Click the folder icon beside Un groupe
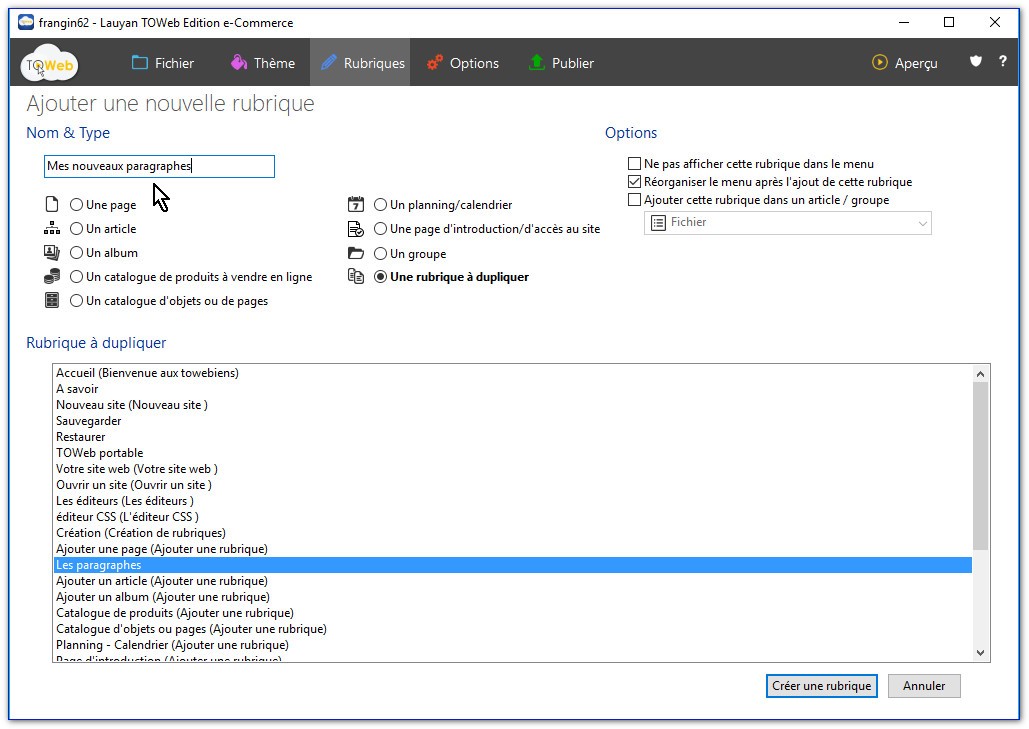The image size is (1029, 729). coord(356,254)
